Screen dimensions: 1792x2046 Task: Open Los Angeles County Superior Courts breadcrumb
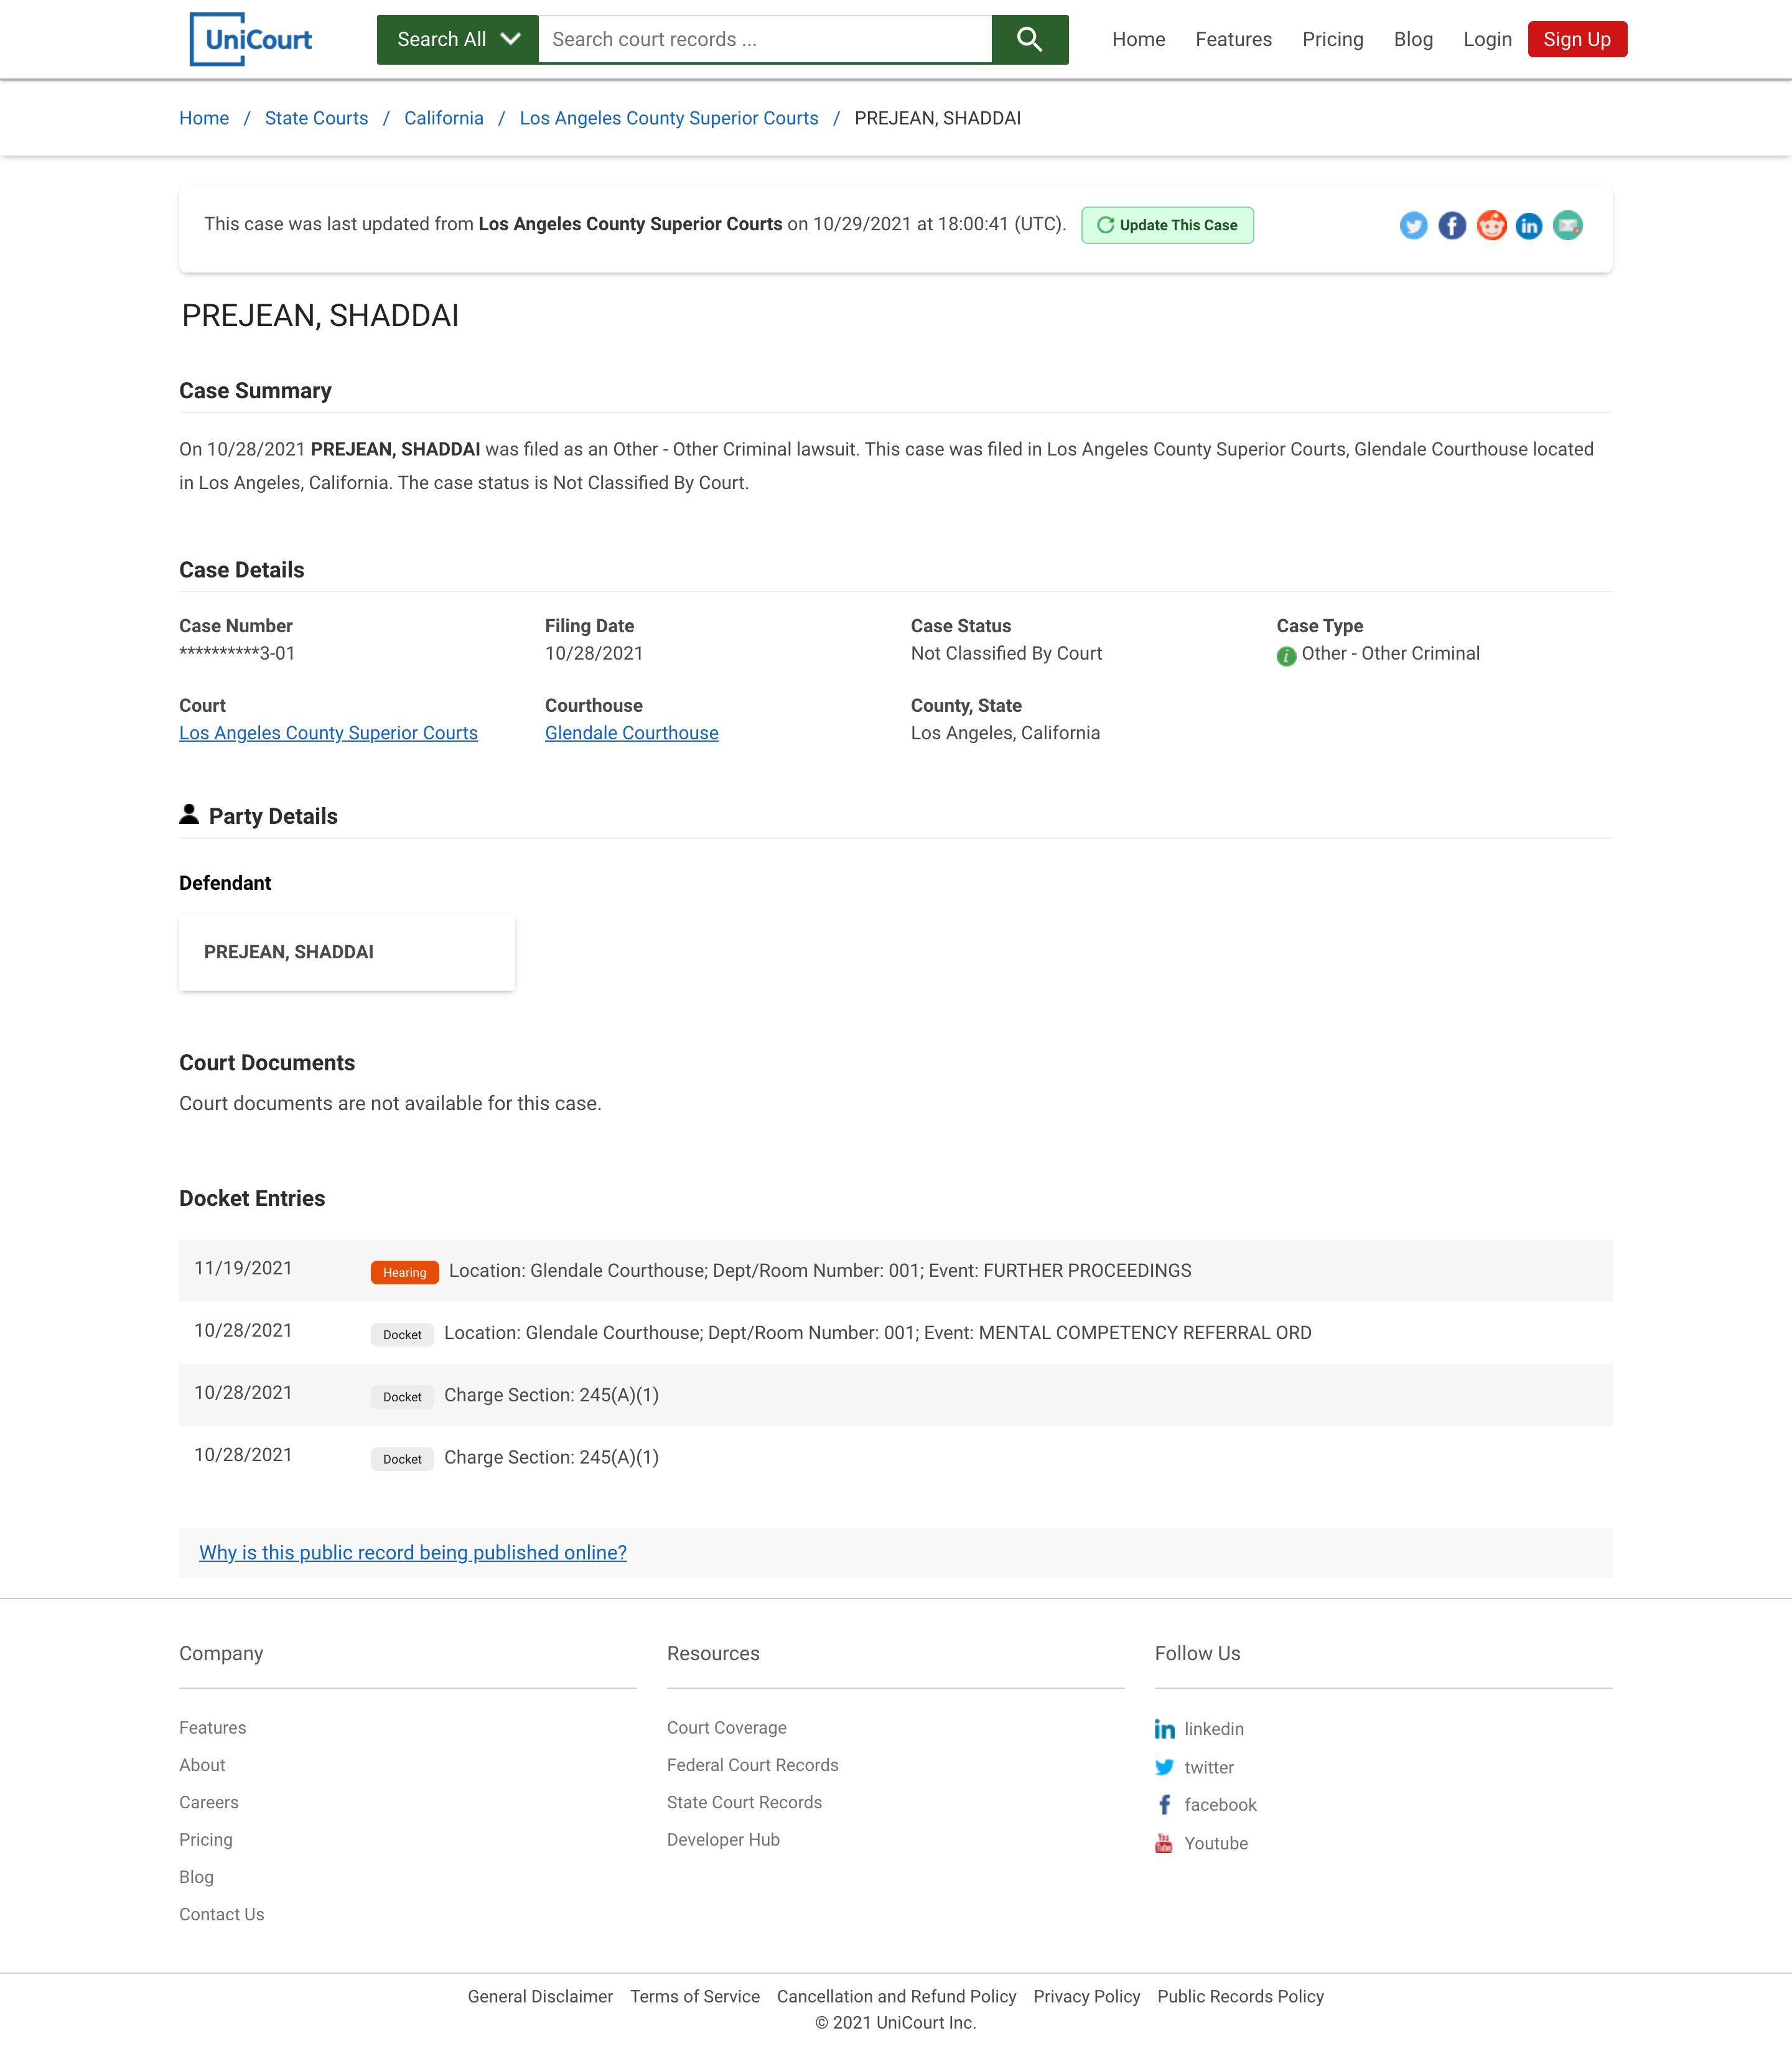click(668, 118)
